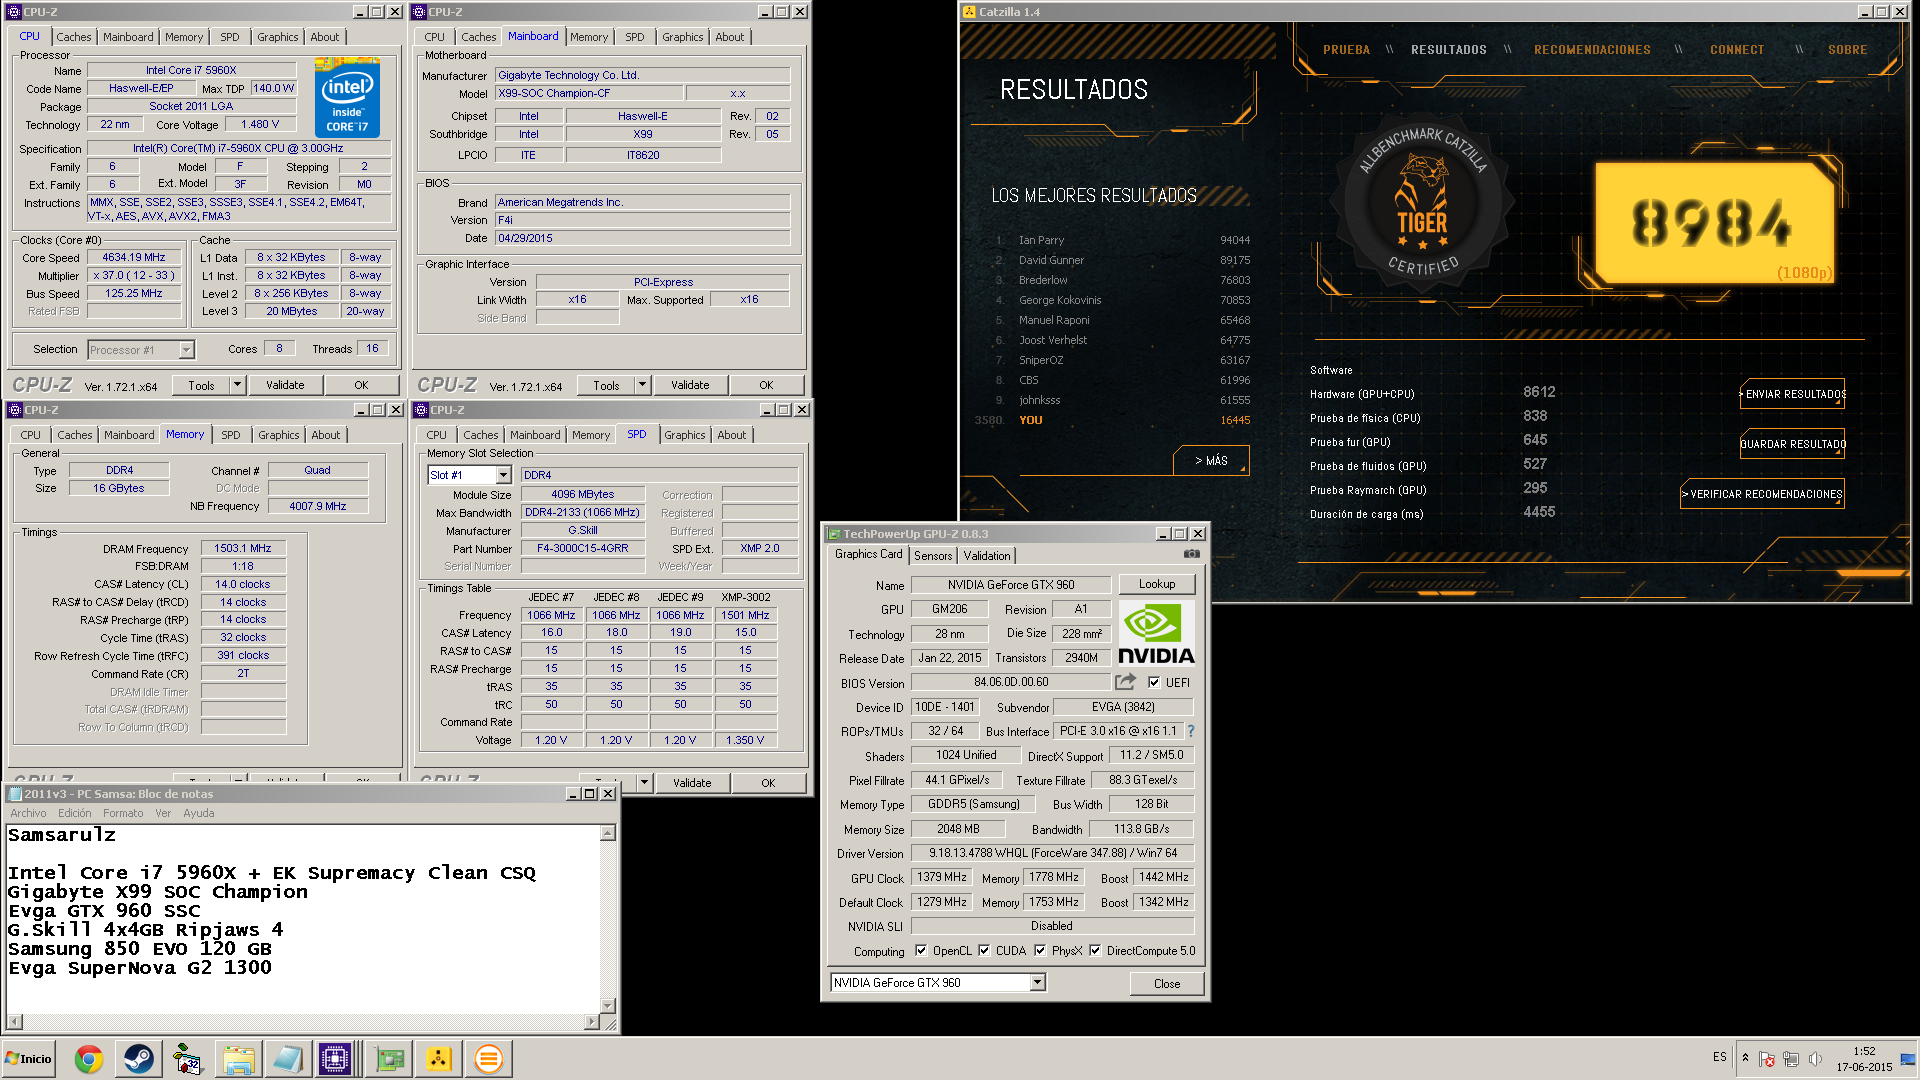Open network status icon in system tray
Image resolution: width=1920 pixels, height=1080 pixels.
1791,1059
